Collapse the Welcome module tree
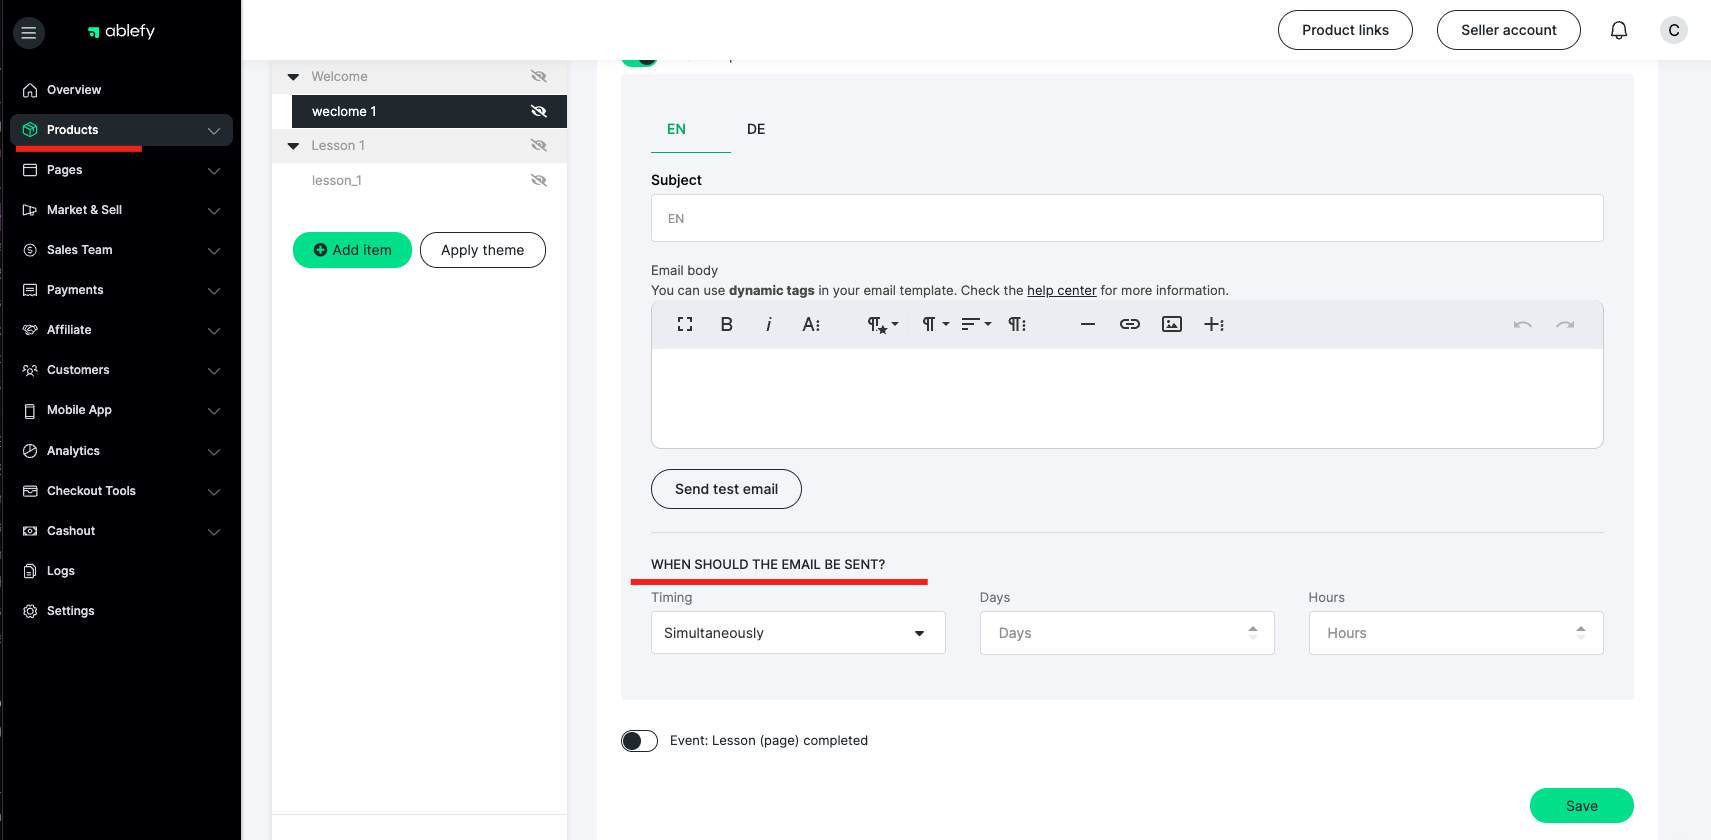Screen dimensions: 1711x840 click(293, 77)
